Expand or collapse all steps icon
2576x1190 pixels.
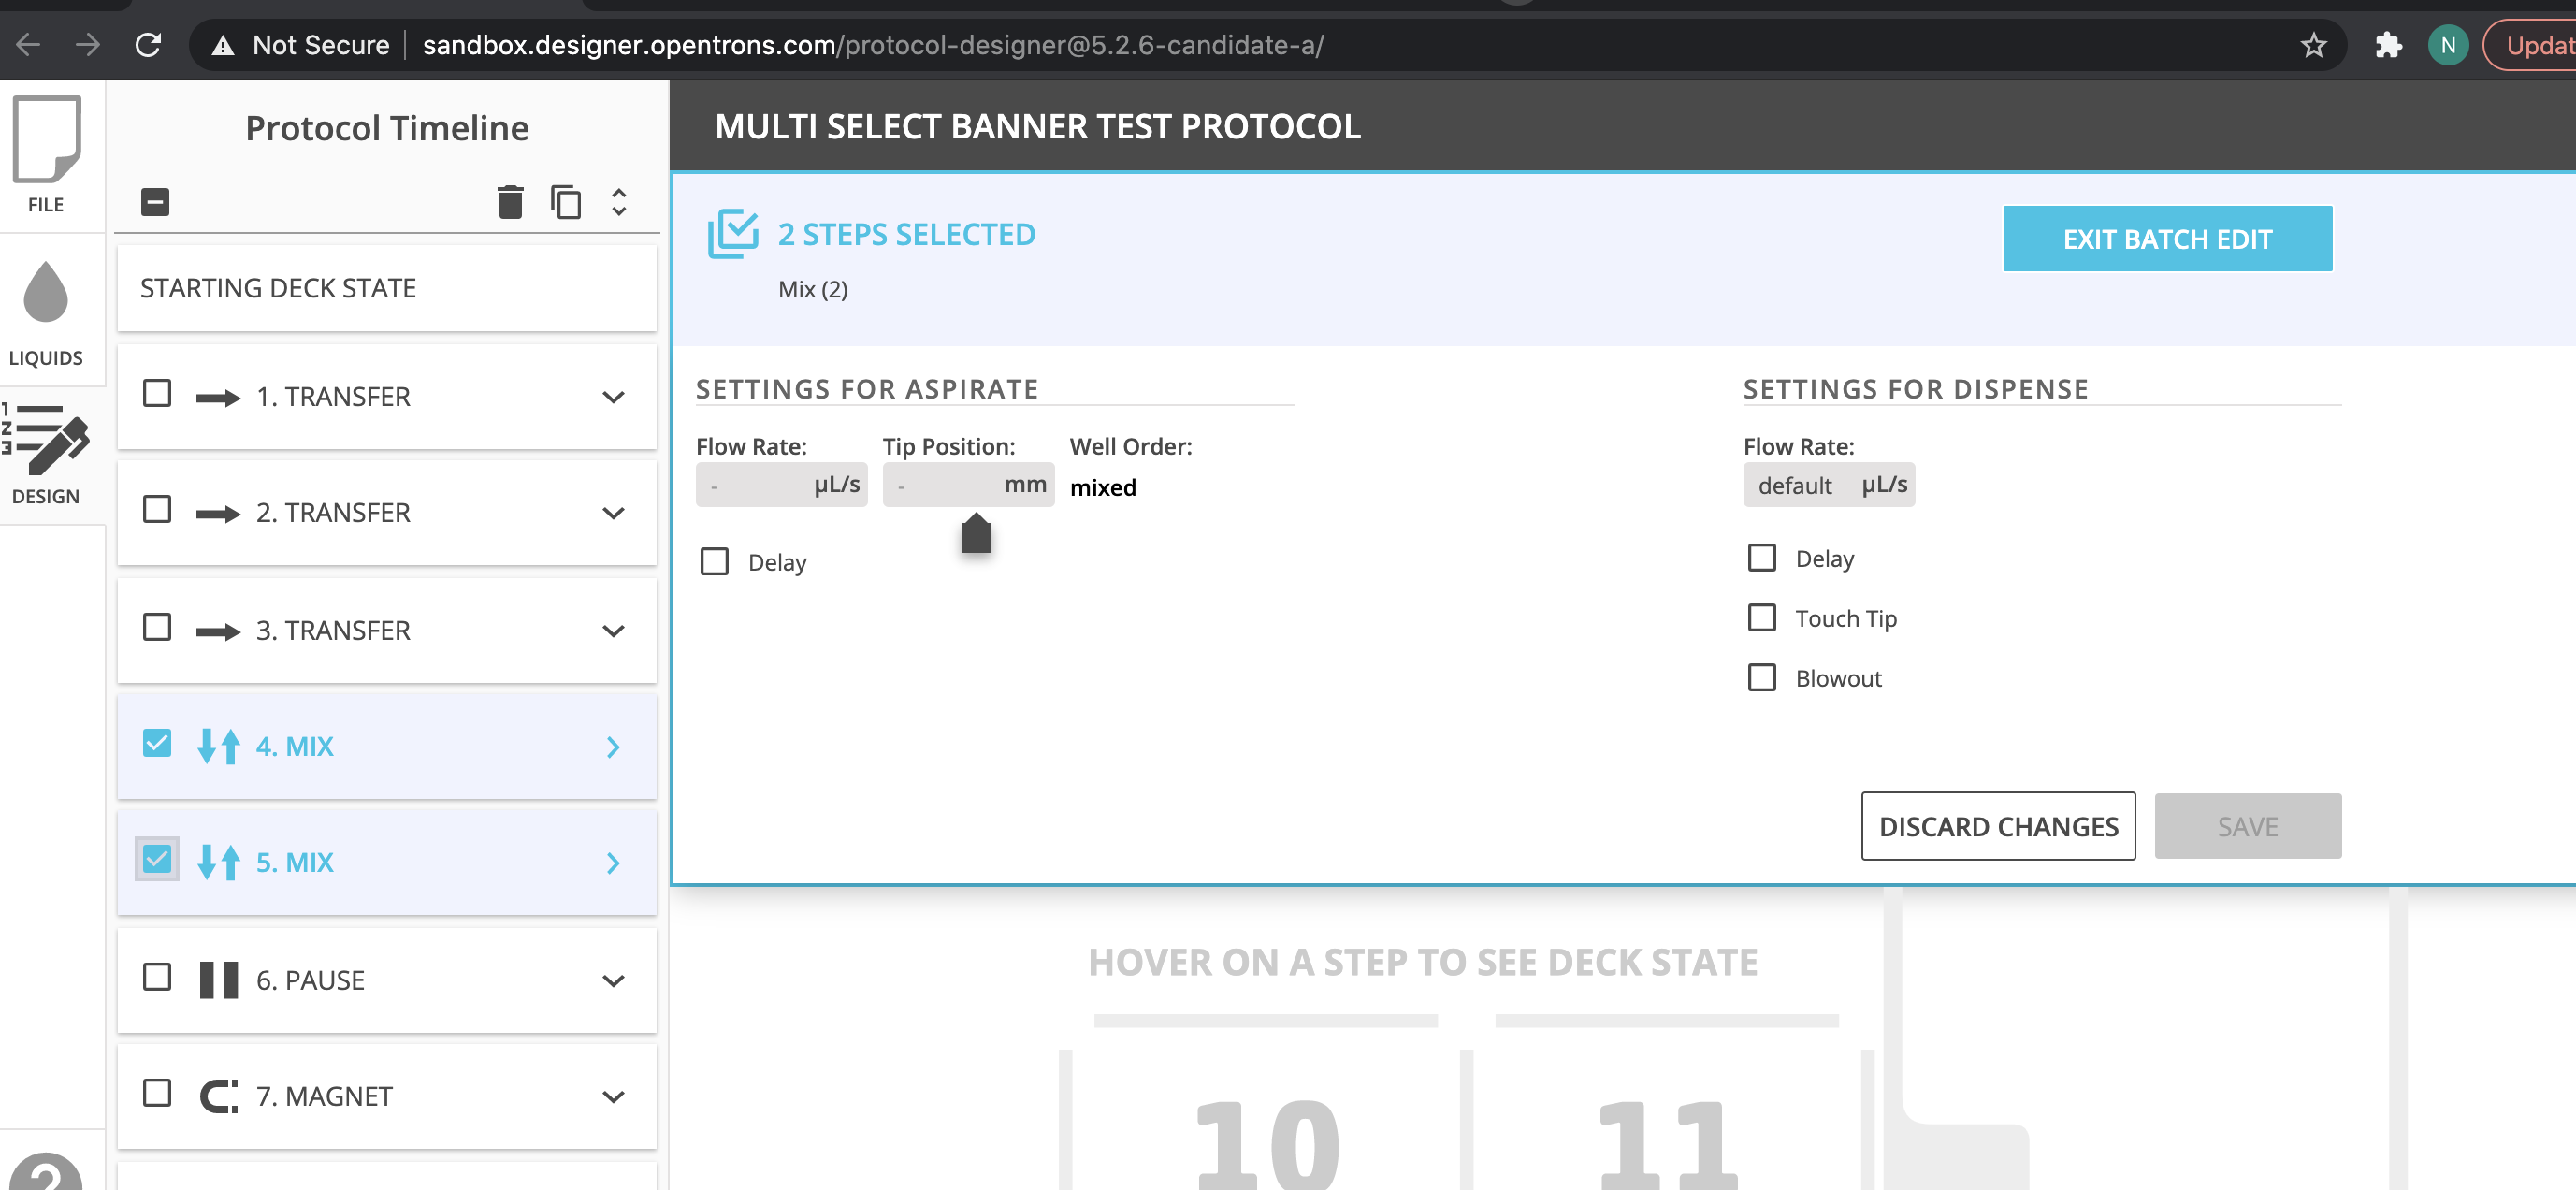click(x=619, y=202)
